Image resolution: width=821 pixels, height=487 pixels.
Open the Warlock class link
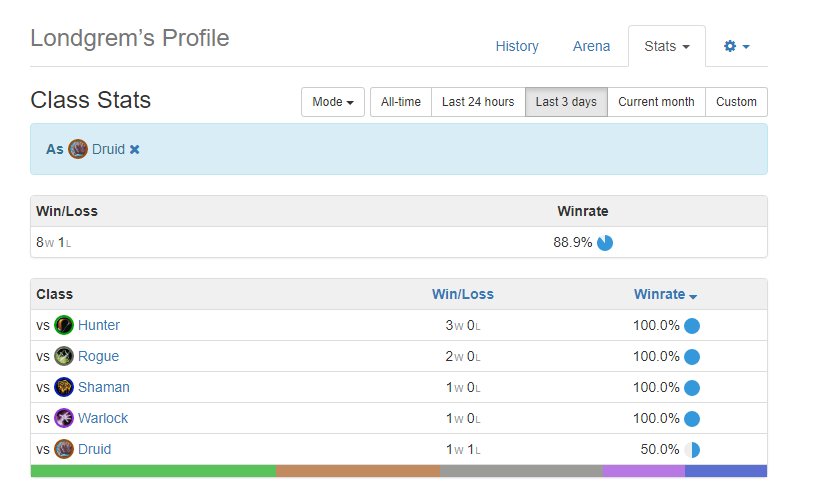click(103, 418)
